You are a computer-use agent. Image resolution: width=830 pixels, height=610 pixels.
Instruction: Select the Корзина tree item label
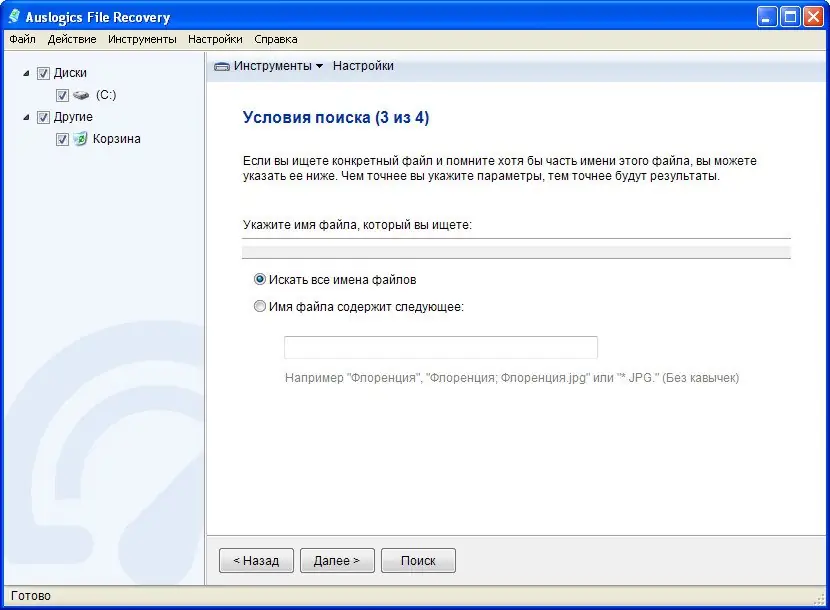tap(116, 139)
